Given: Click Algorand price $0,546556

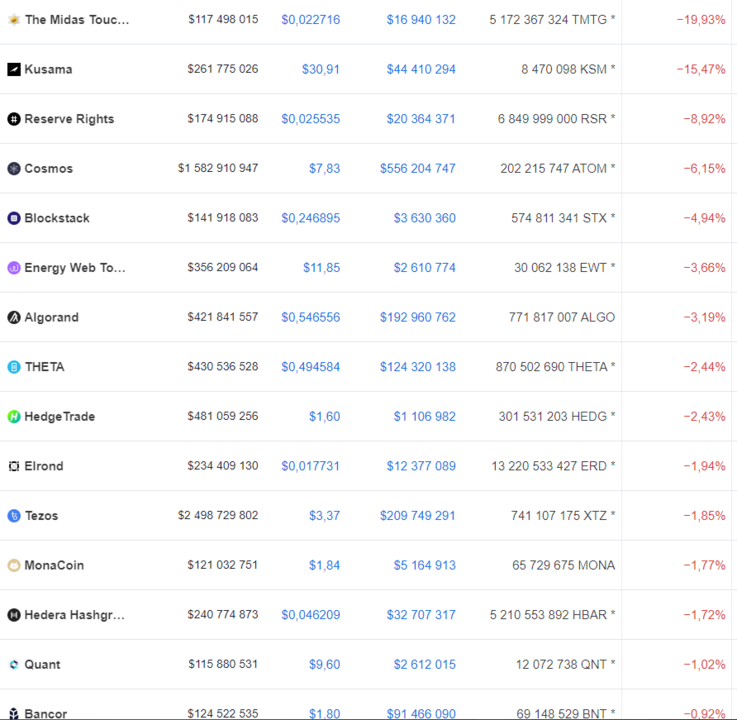Looking at the screenshot, I should click(310, 317).
